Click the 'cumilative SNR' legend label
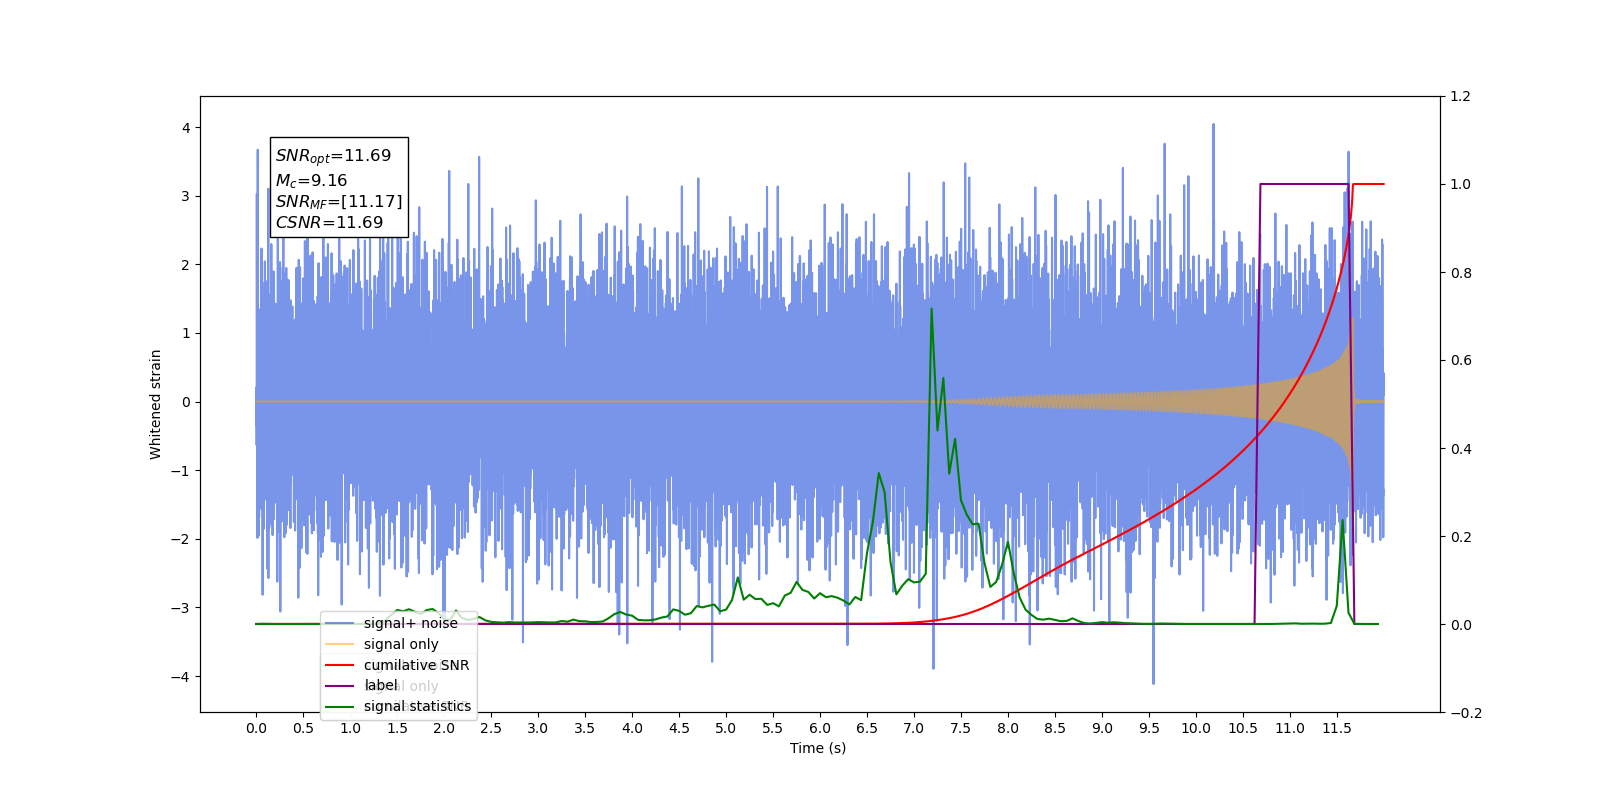The image size is (1600, 800). tap(416, 665)
